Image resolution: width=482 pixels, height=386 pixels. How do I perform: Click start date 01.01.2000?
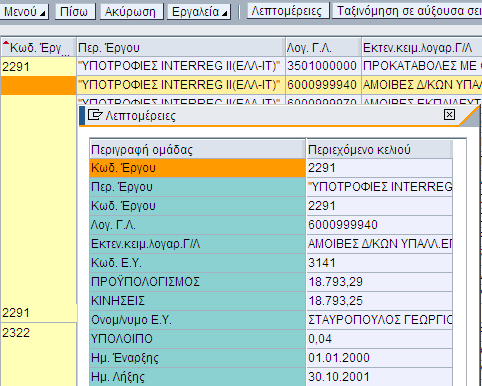(379, 358)
